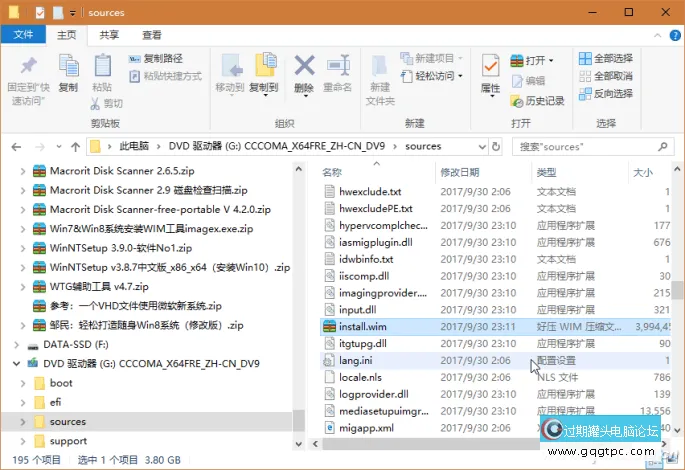
Task: Click the 重命名 rename icon
Action: coord(338,66)
